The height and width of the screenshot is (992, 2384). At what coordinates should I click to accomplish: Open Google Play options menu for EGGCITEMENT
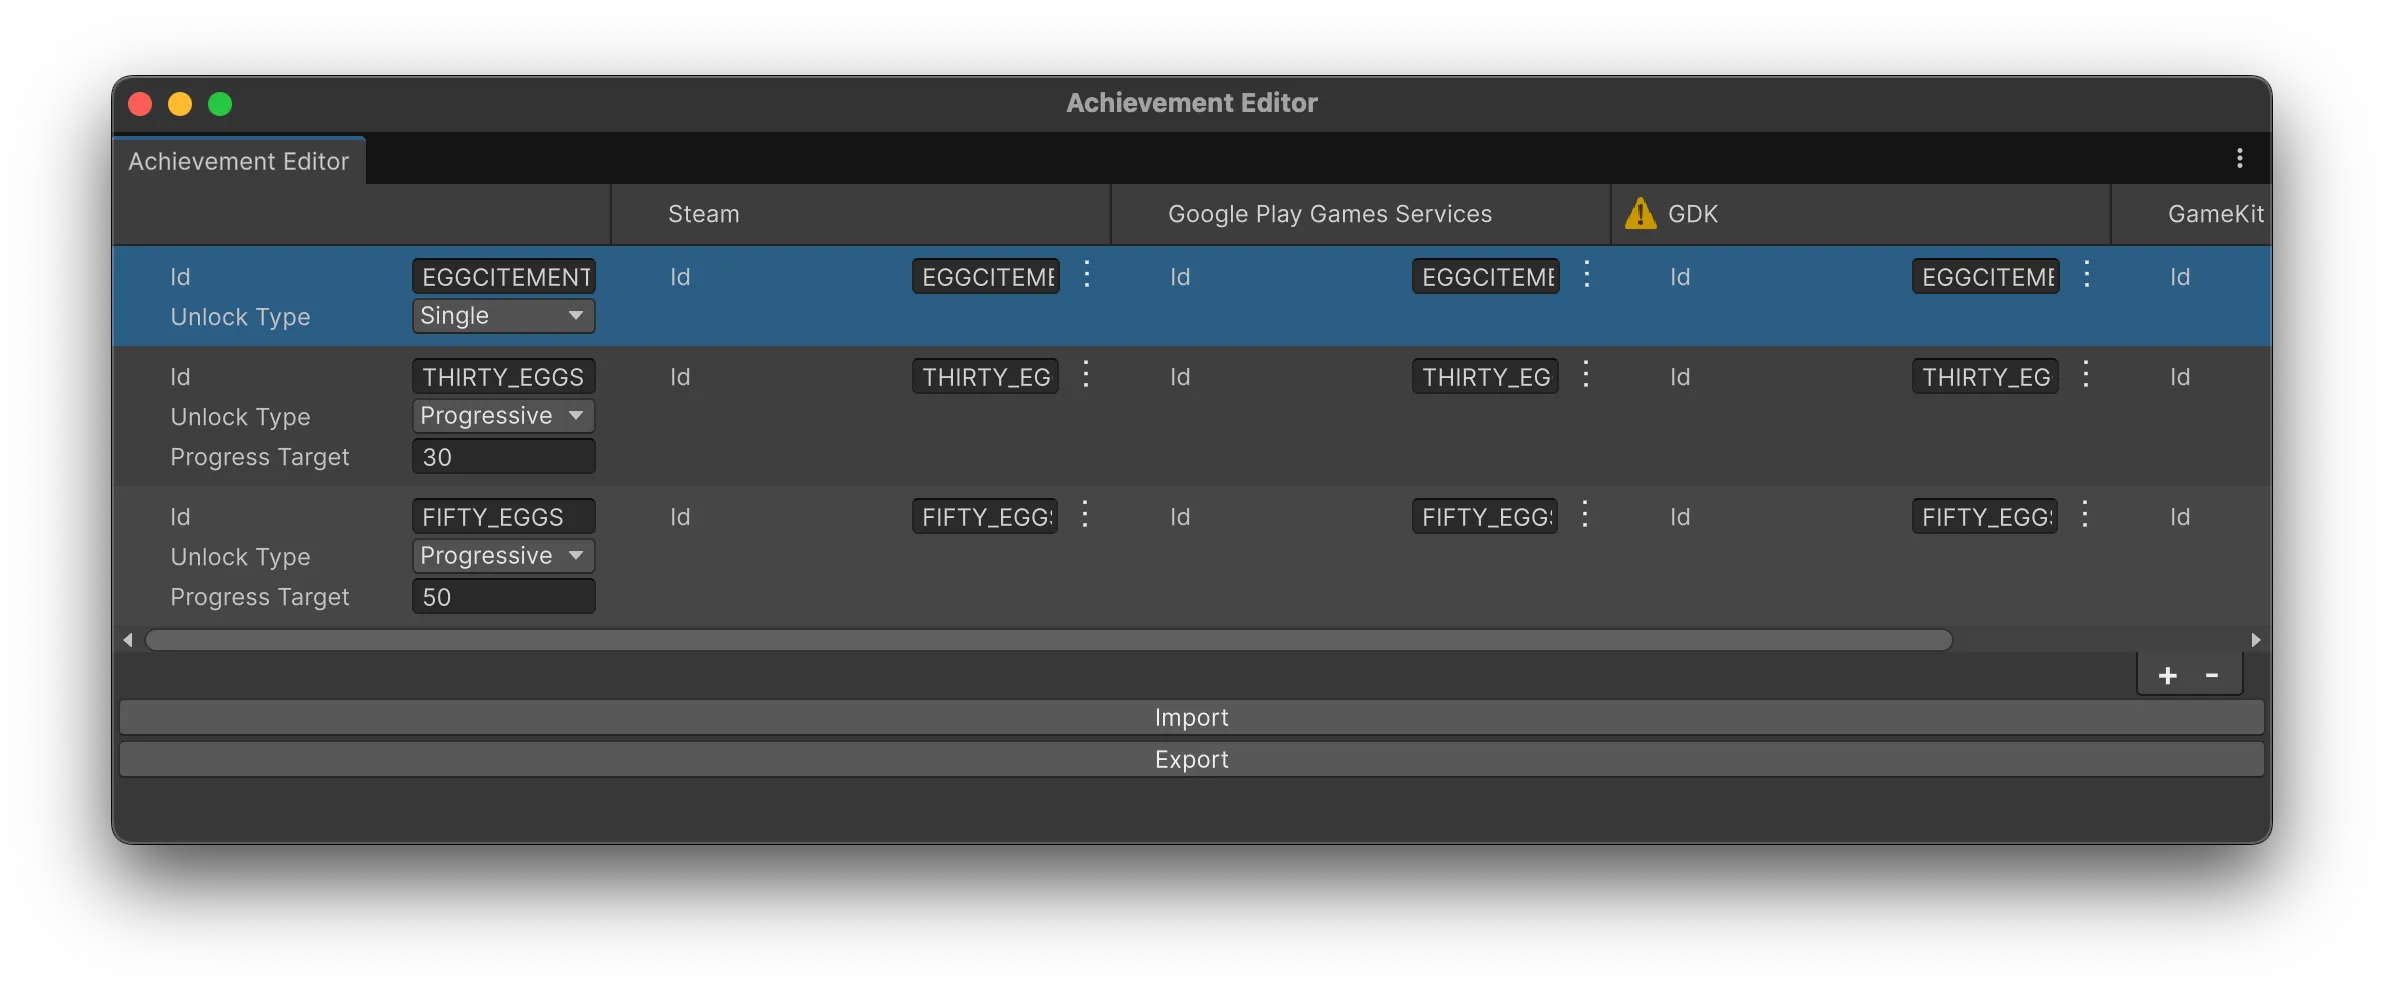pyautogui.click(x=1586, y=276)
